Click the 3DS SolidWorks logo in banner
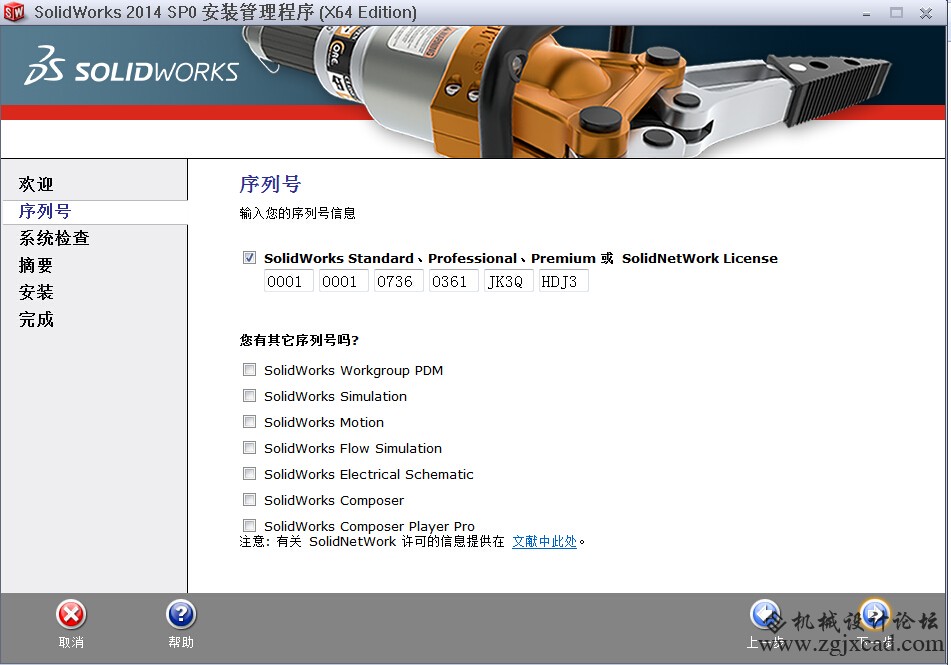Viewport: 951px width, 665px height. [131, 66]
